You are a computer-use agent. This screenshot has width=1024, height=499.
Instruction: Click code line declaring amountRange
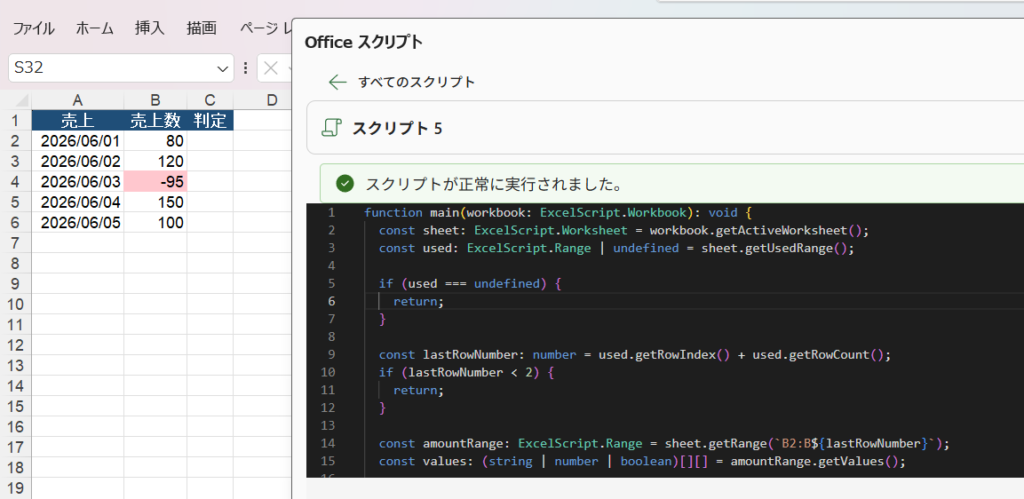pyautogui.click(x=664, y=443)
